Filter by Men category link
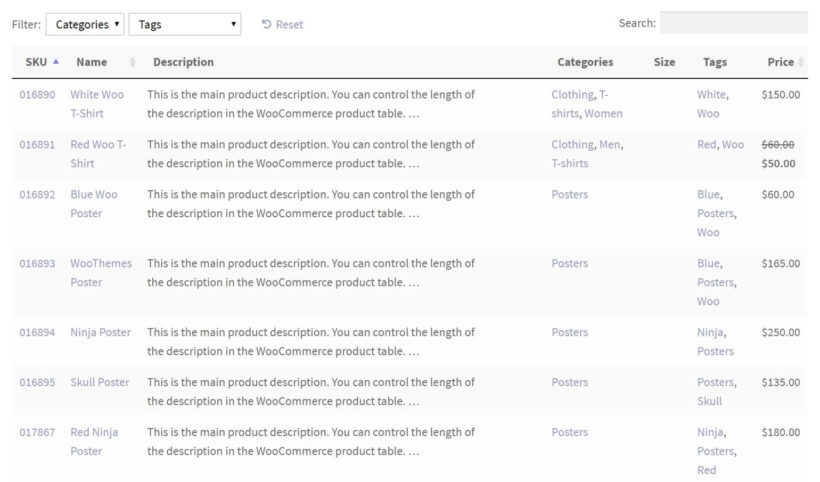 click(x=609, y=144)
